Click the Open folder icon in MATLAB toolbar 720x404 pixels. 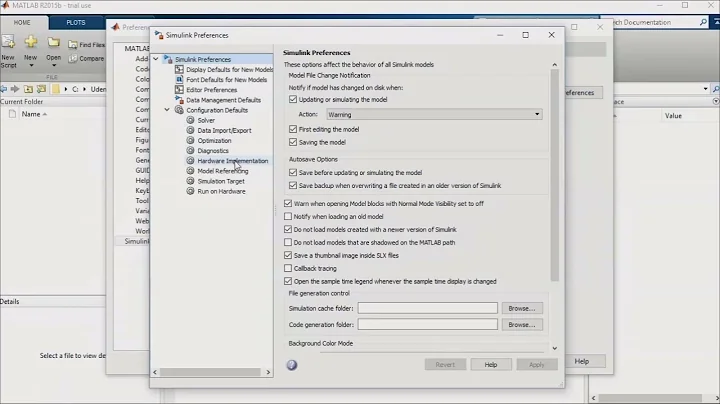point(53,42)
